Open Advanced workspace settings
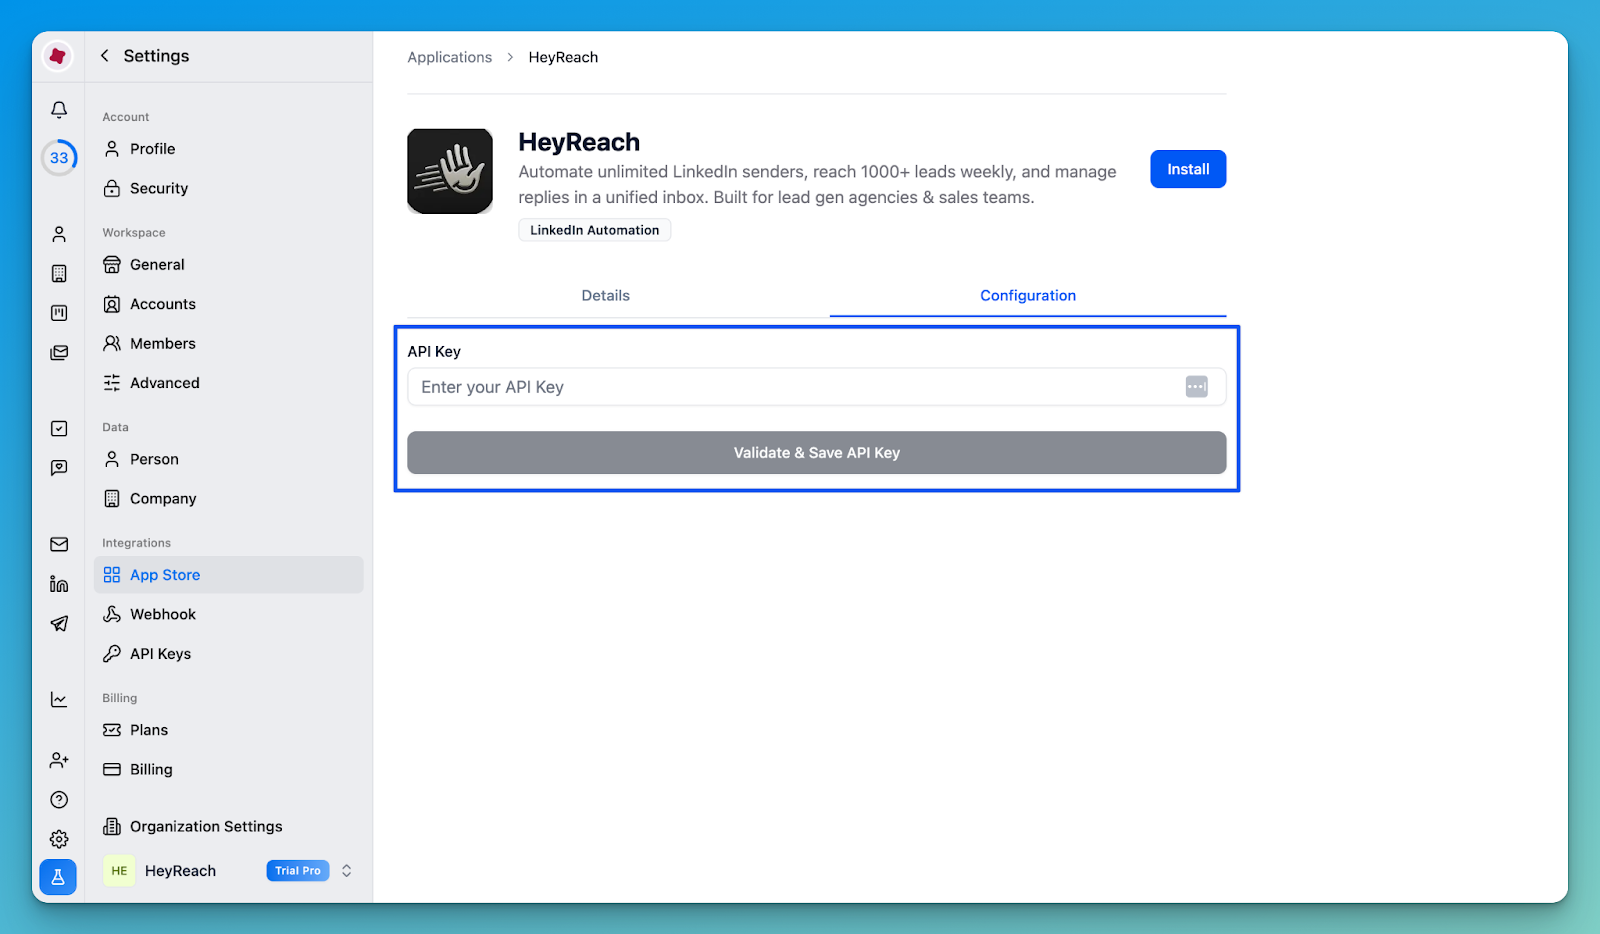The image size is (1600, 934). 229,383
